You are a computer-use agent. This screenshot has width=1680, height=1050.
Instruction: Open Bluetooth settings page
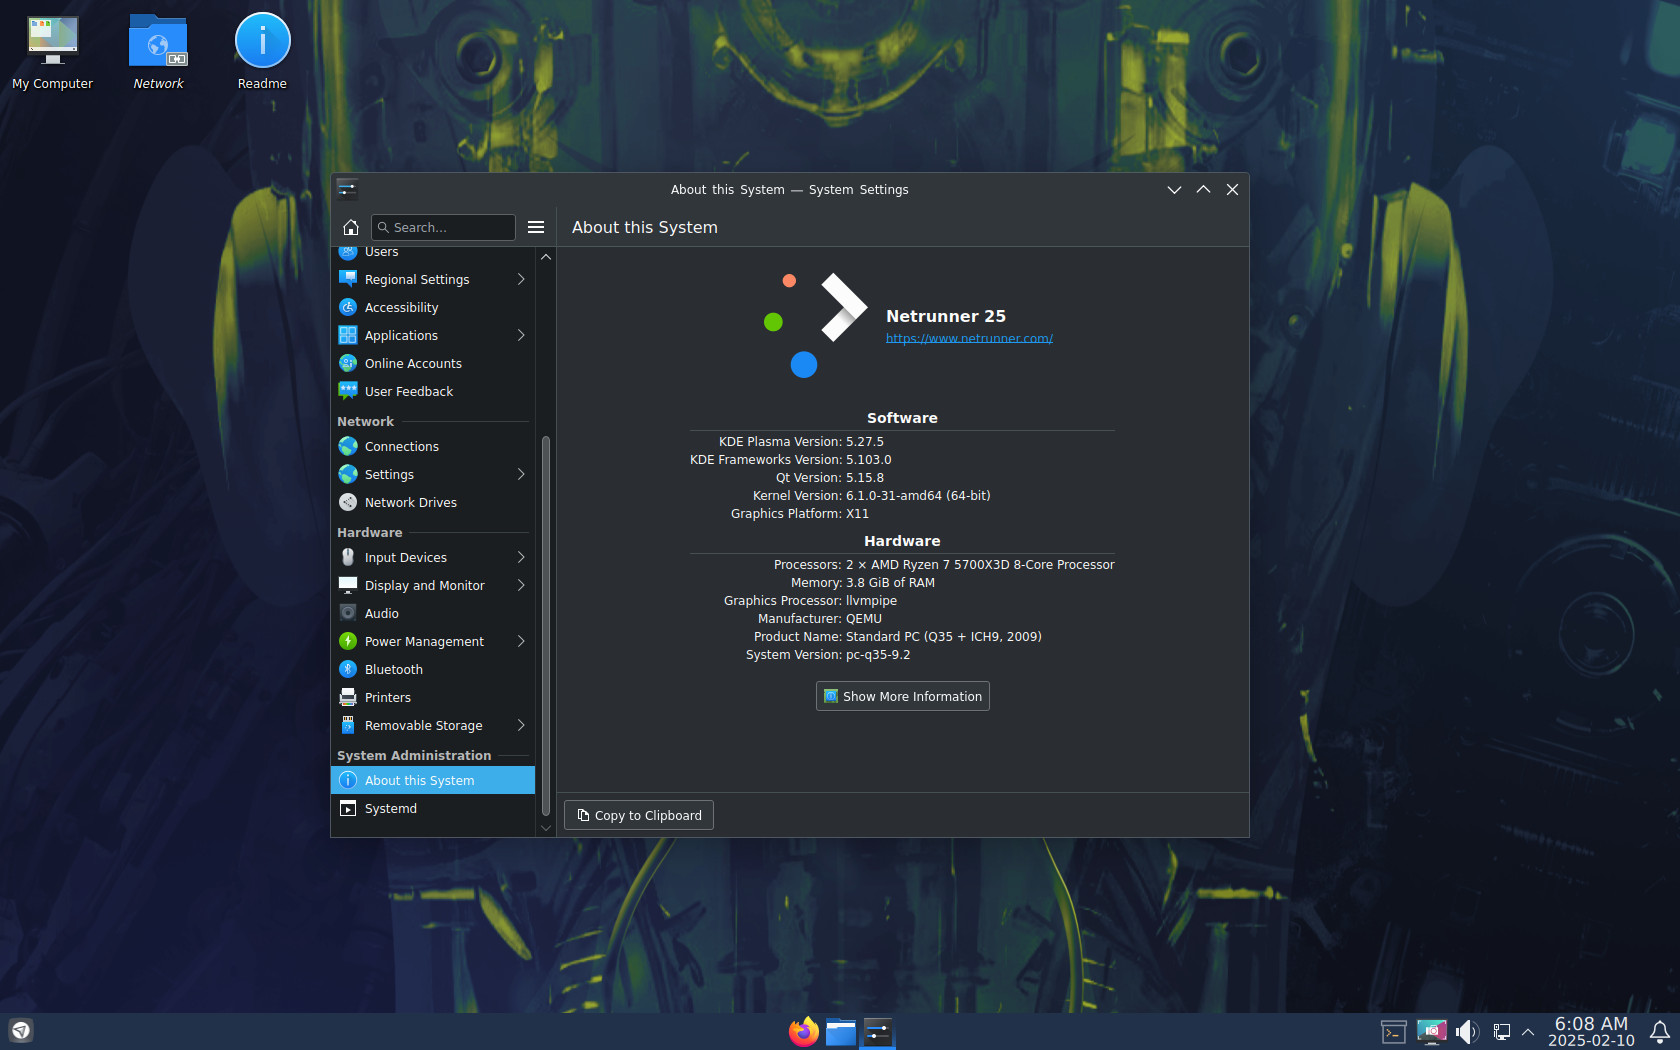[x=433, y=669]
